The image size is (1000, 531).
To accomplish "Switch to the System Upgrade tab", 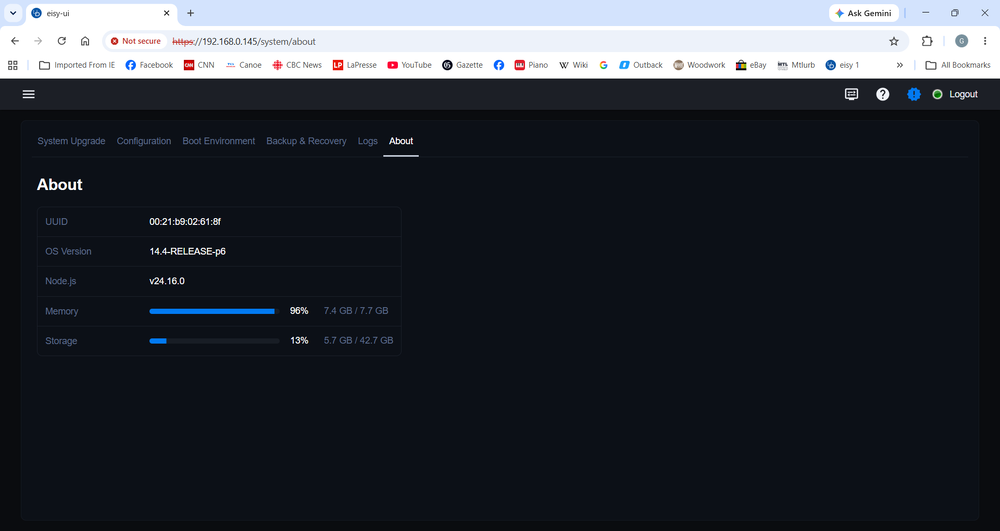I will click(x=71, y=141).
